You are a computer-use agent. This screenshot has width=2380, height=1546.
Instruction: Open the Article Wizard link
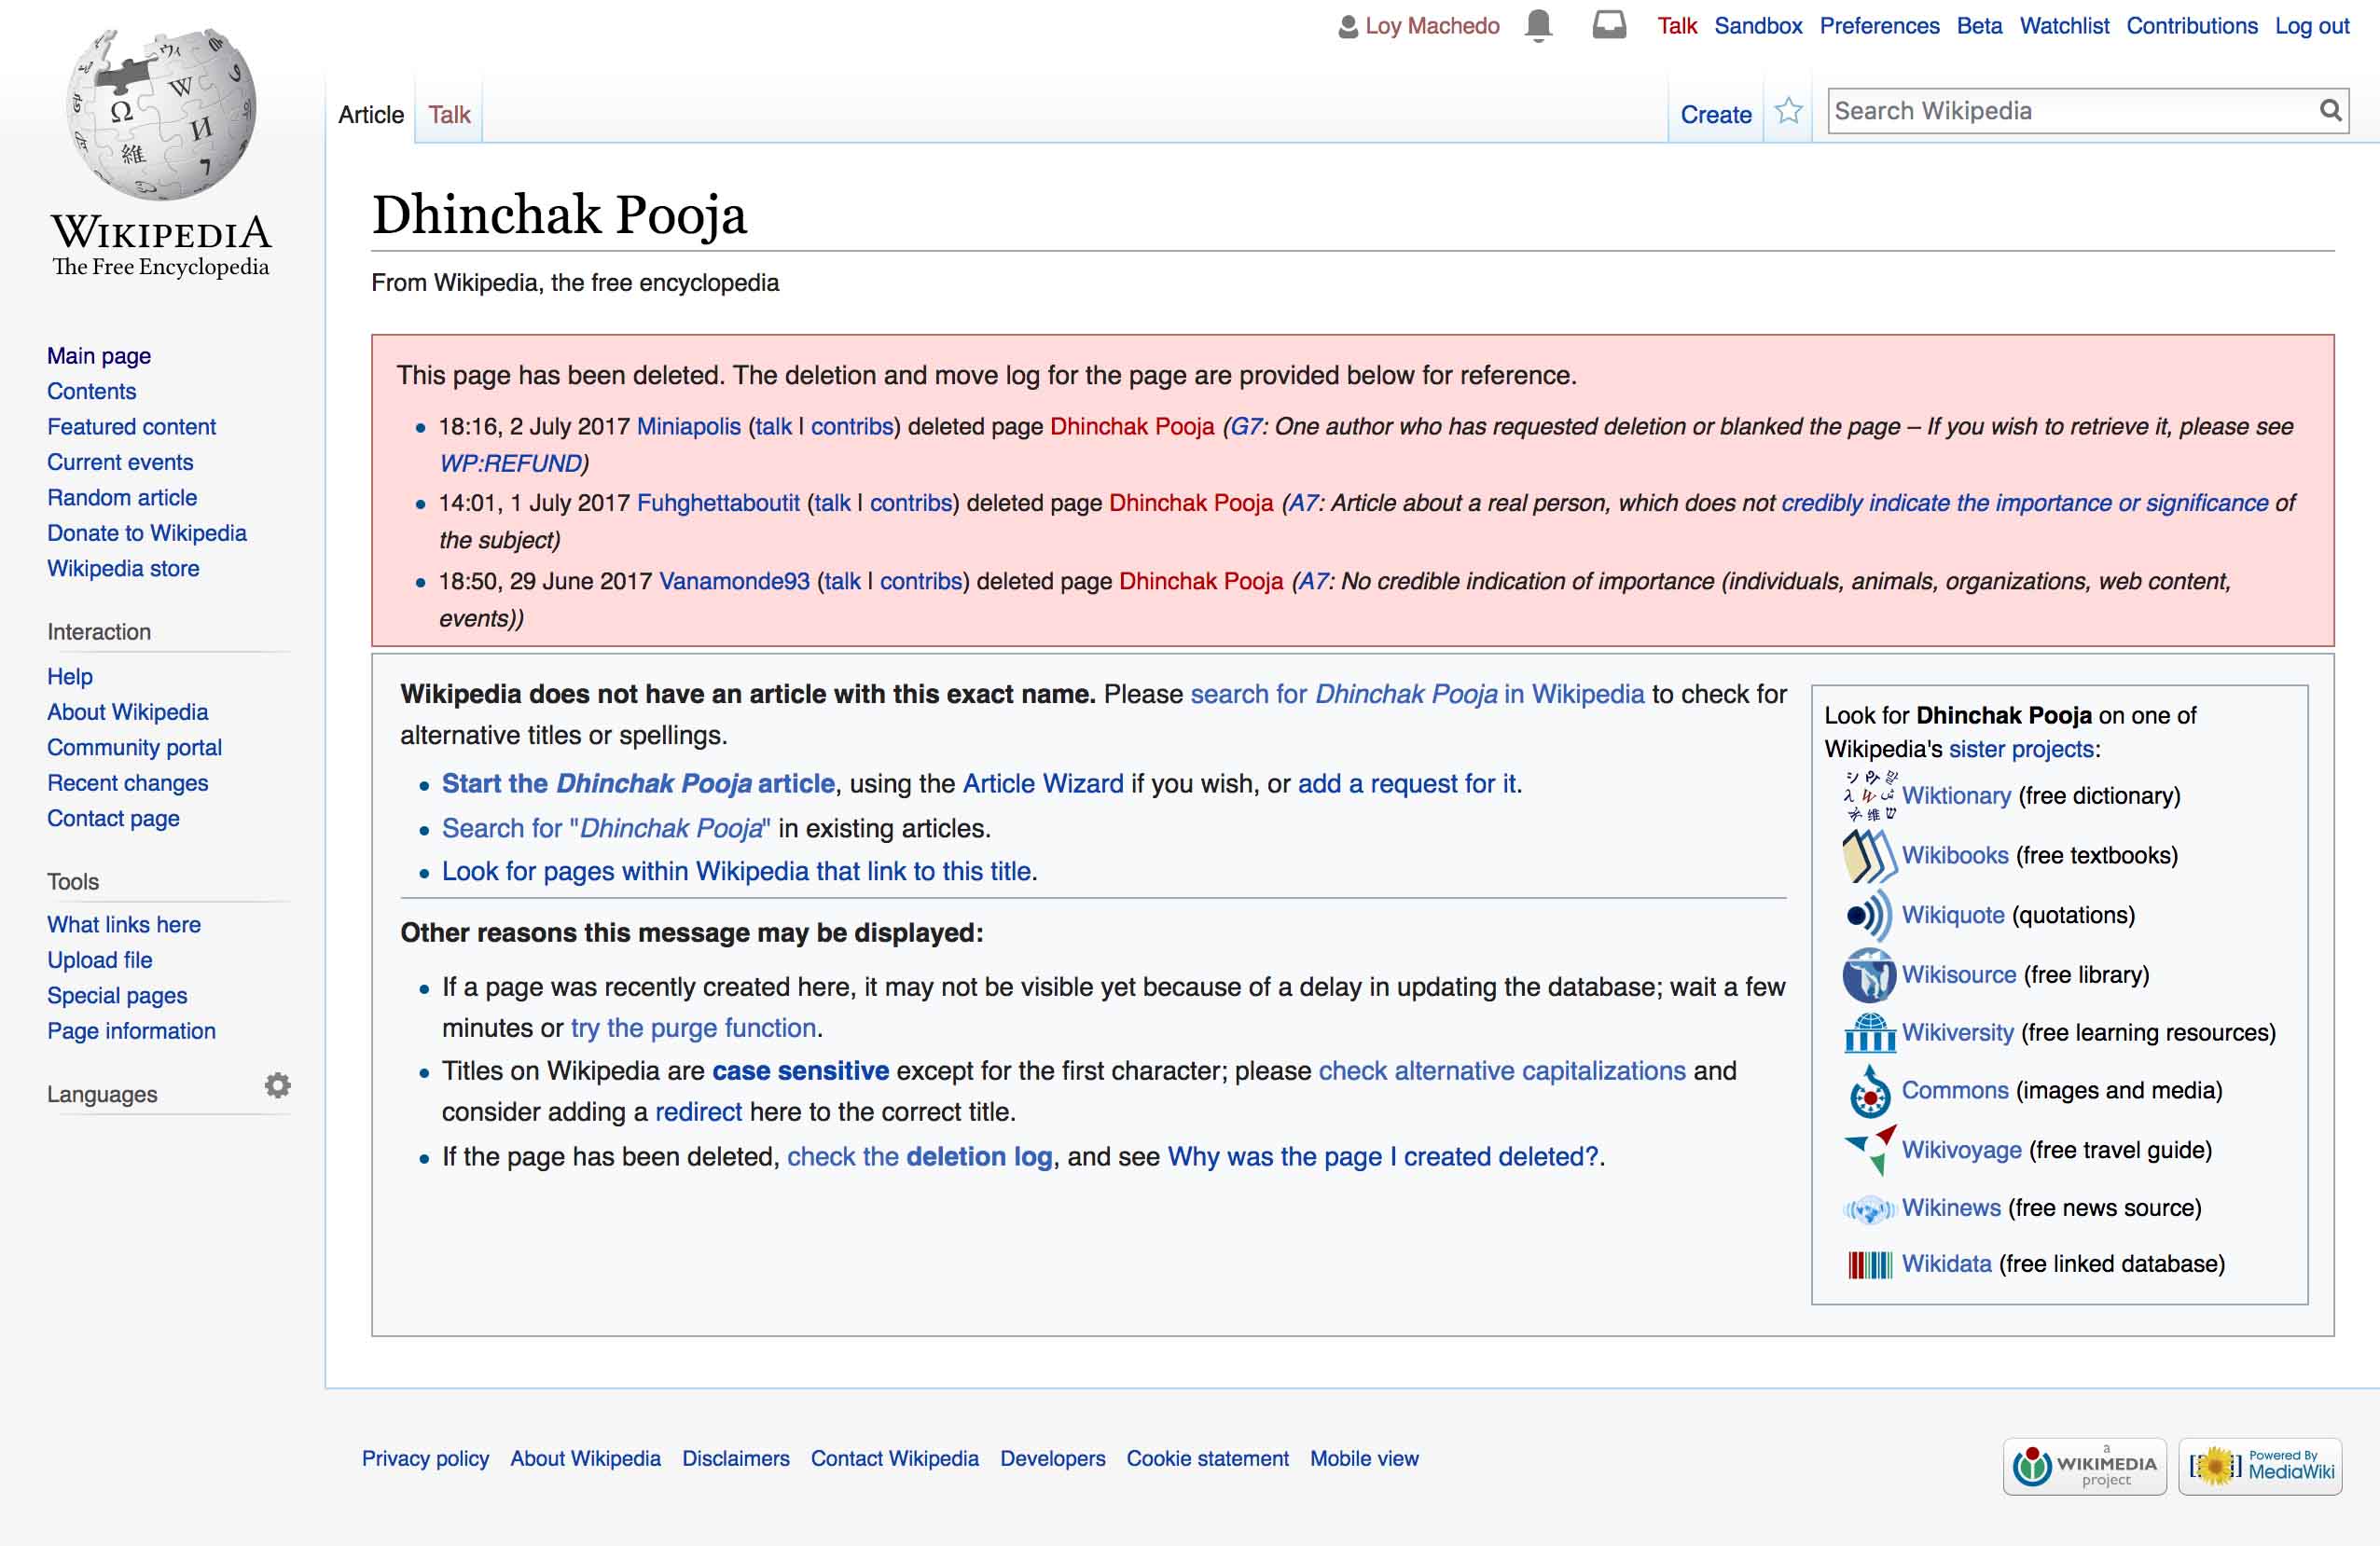click(x=1043, y=784)
